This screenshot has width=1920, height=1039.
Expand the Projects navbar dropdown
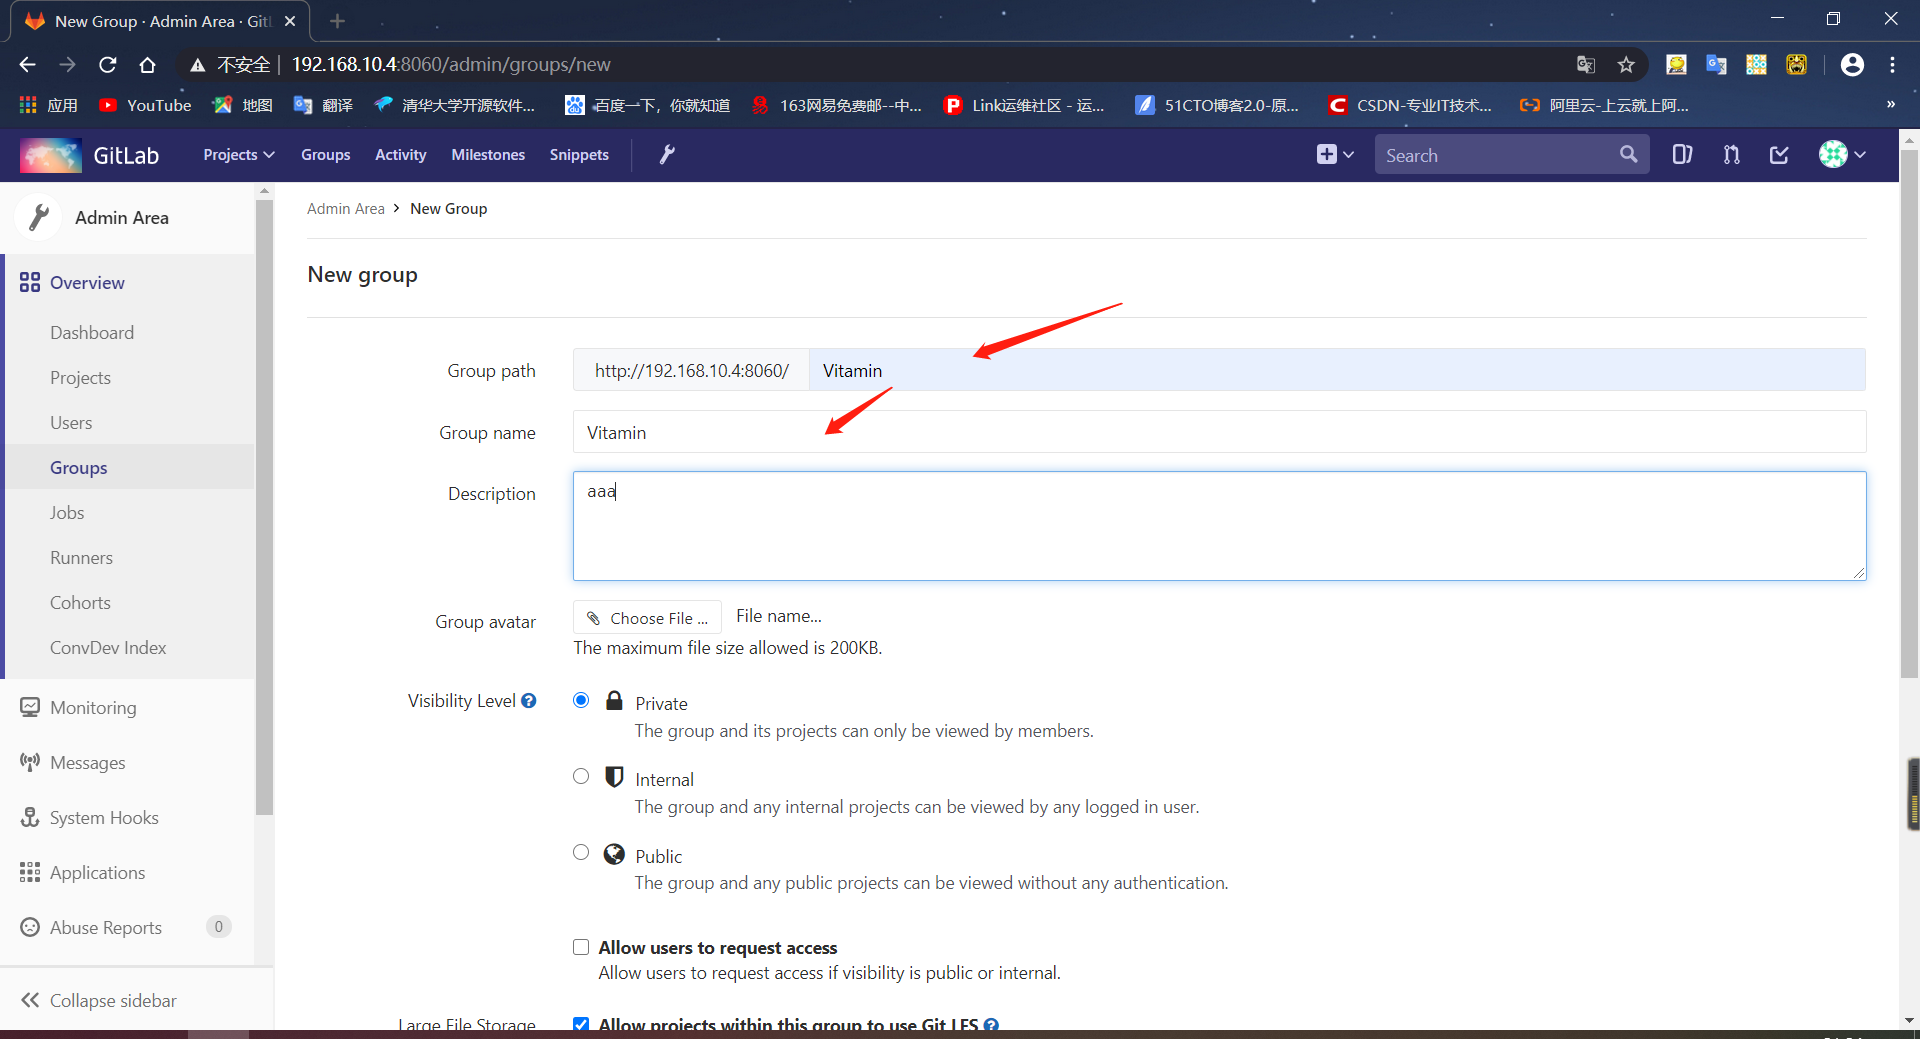(x=237, y=155)
